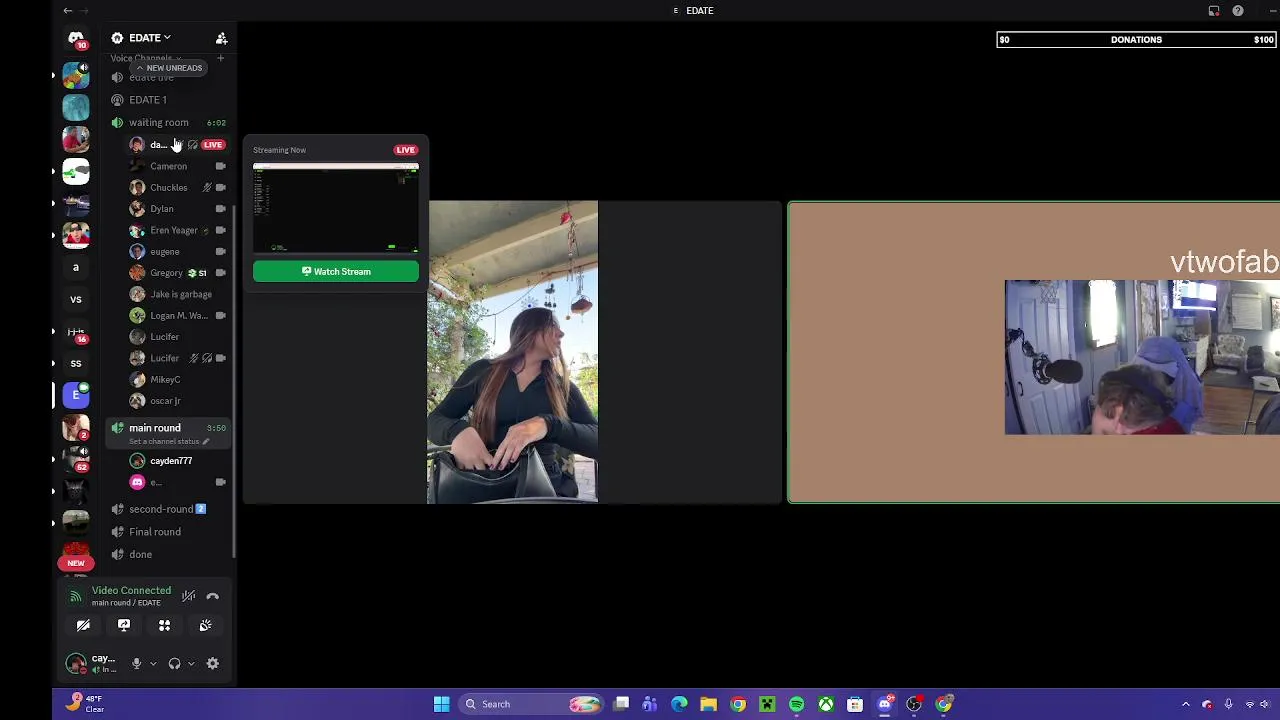Image resolution: width=1280 pixels, height=720 pixels.
Task: Open the 'vs' server icon
Action: 76,299
